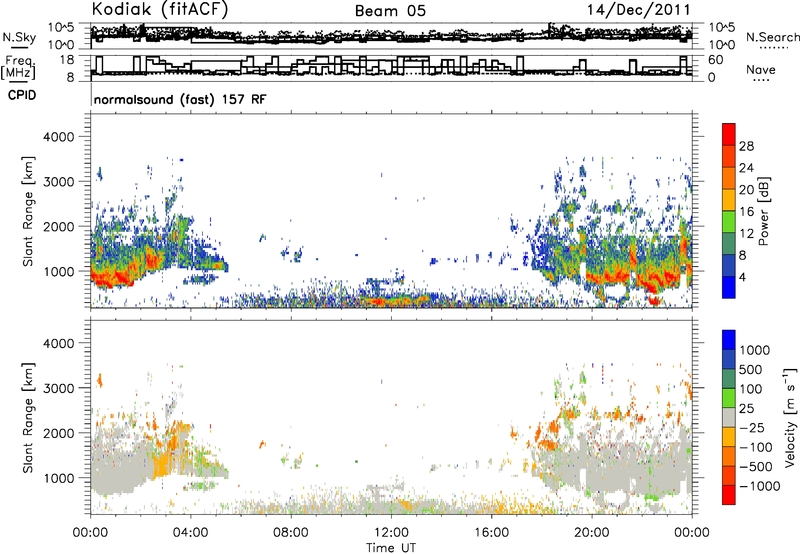Click the '2000' tick of velocity panel
800x554 pixels.
tap(58, 433)
